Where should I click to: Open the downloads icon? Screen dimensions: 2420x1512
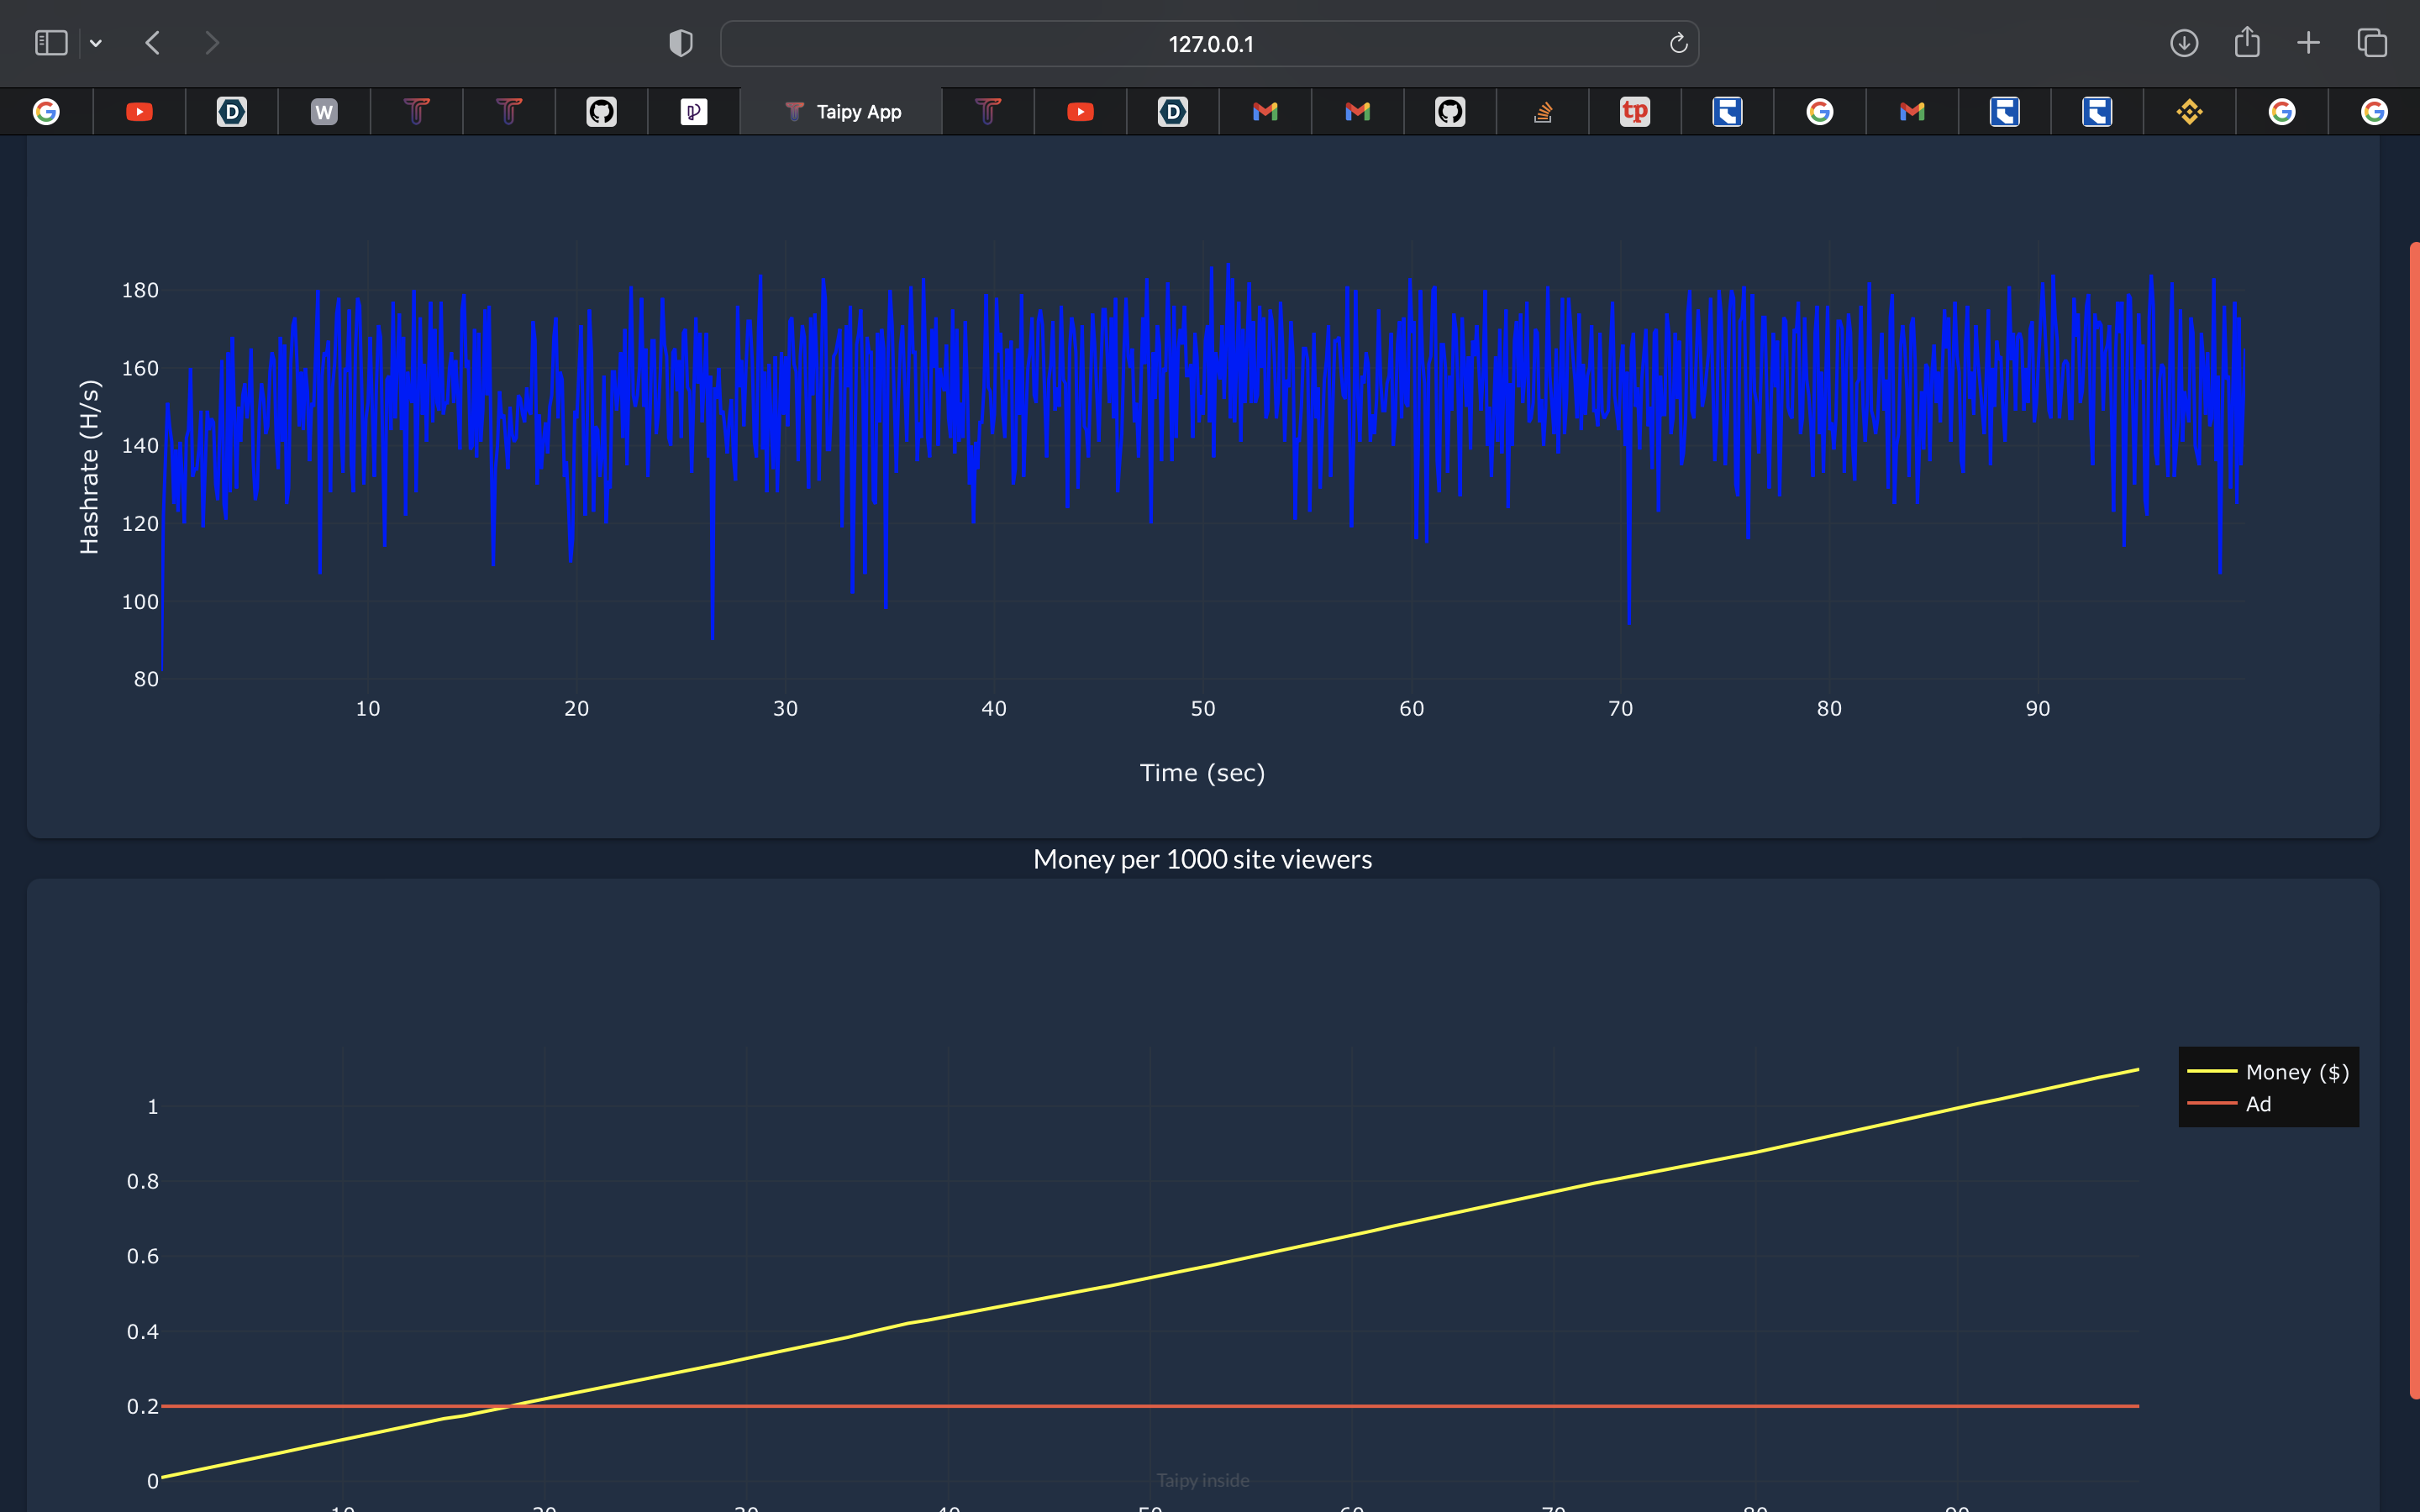[2183, 43]
